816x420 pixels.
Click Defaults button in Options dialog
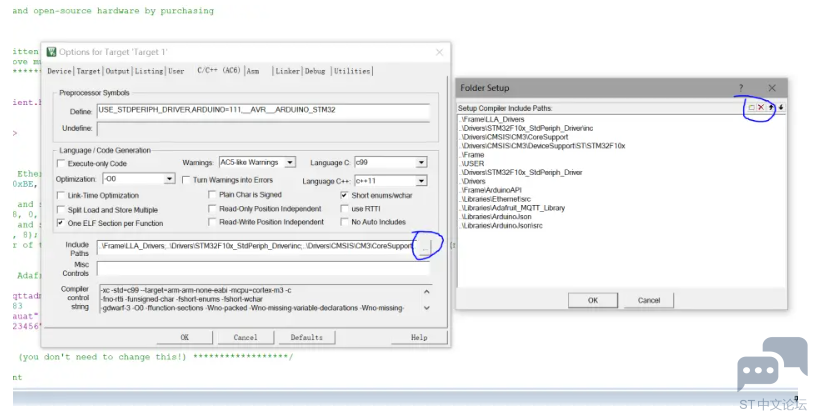coord(306,337)
